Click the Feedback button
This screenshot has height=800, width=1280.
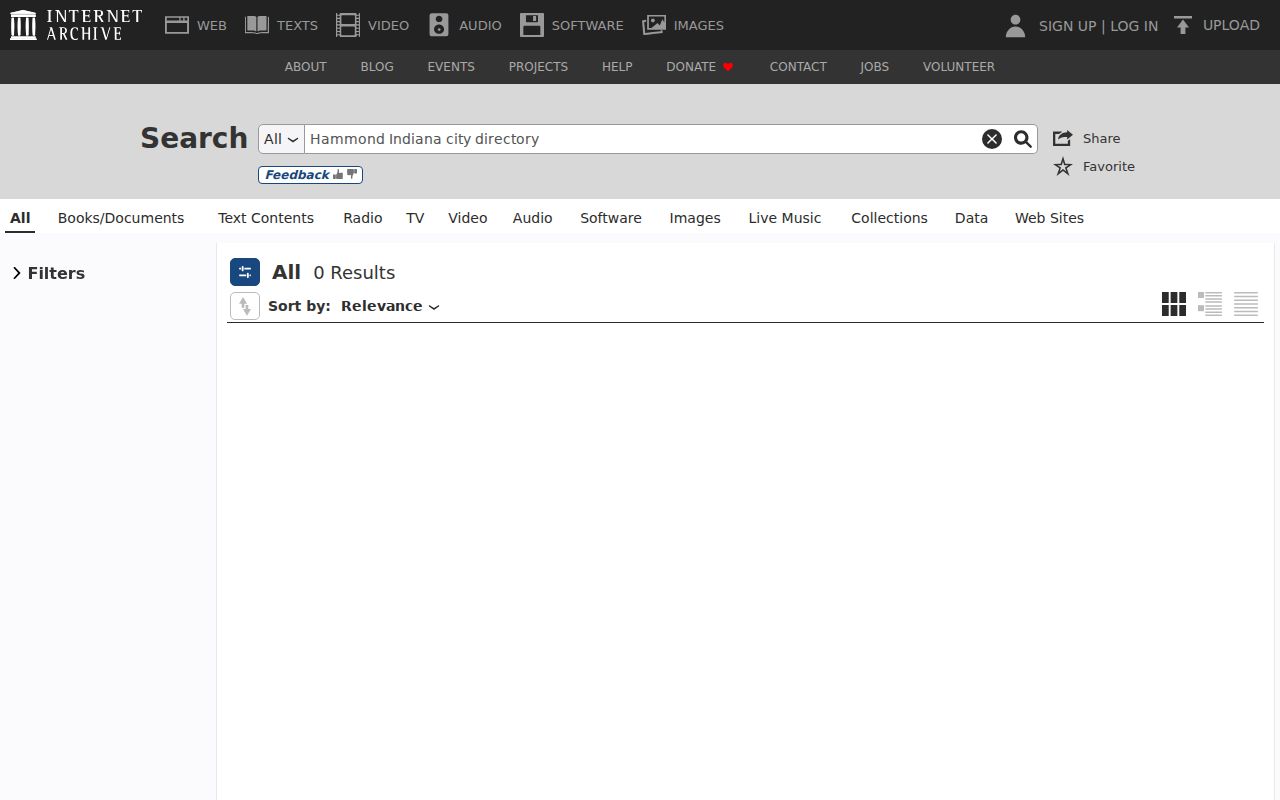coord(310,175)
